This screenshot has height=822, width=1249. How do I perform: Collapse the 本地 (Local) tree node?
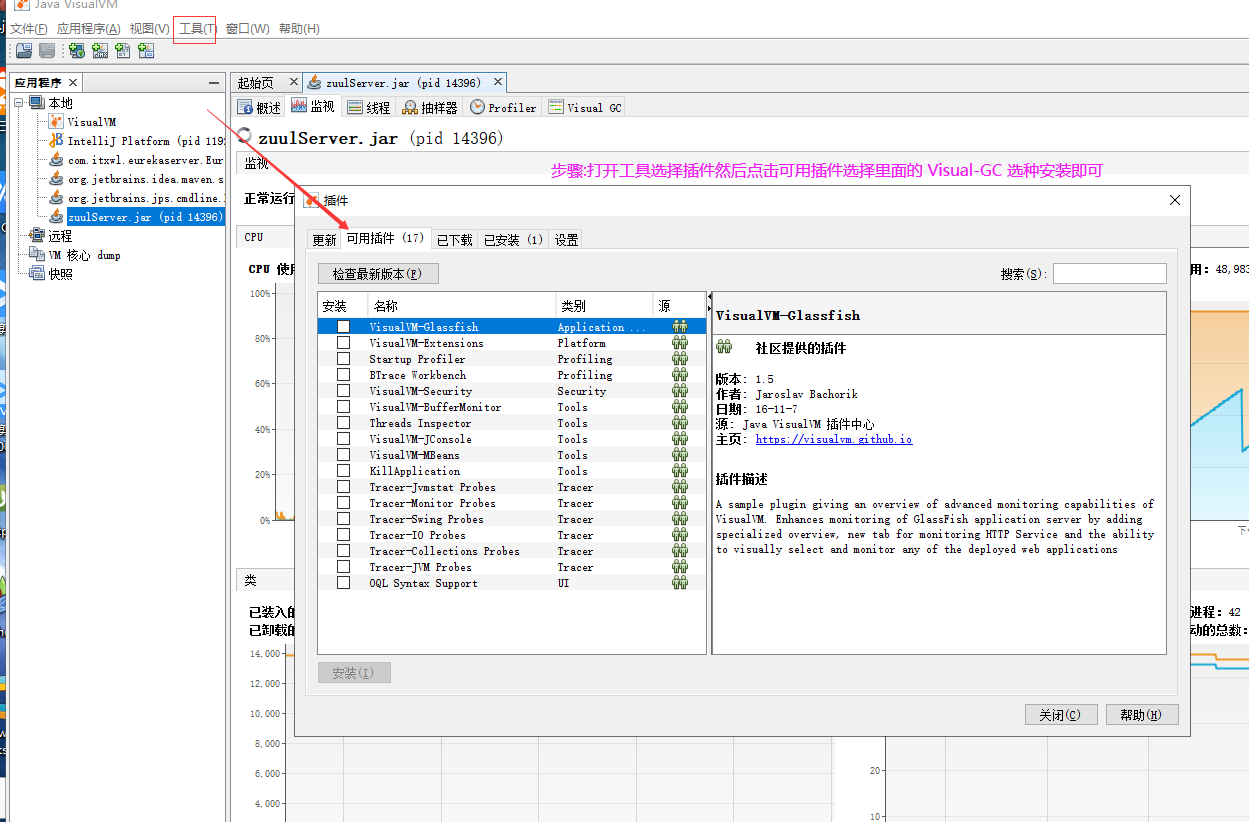click(x=17, y=102)
